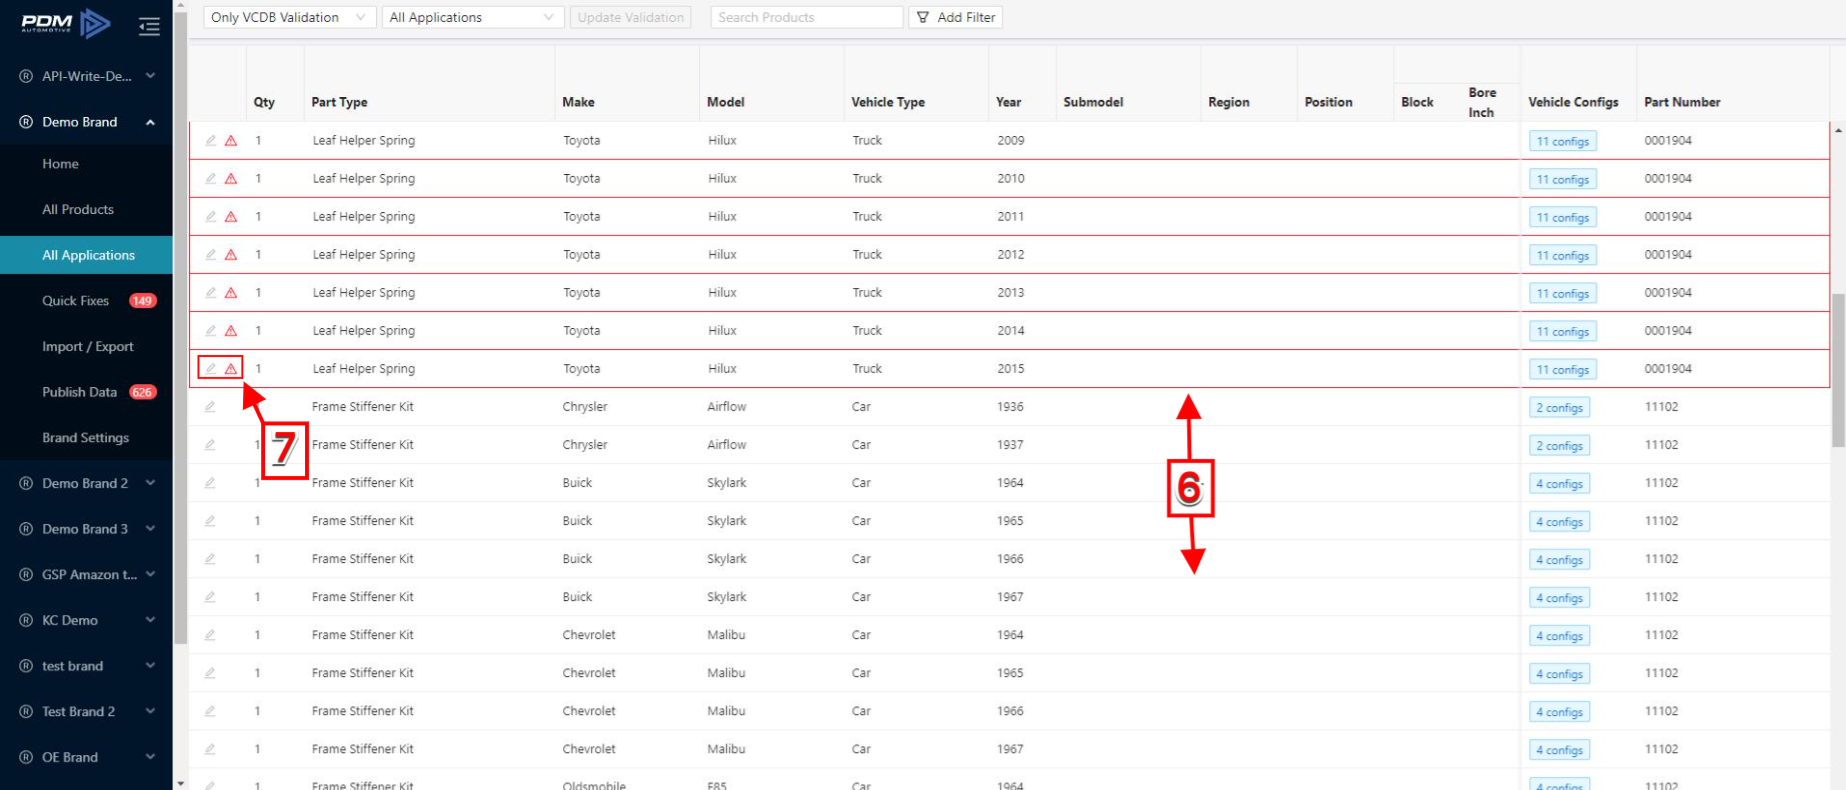
Task: Open Import / Export page
Action: pos(88,347)
